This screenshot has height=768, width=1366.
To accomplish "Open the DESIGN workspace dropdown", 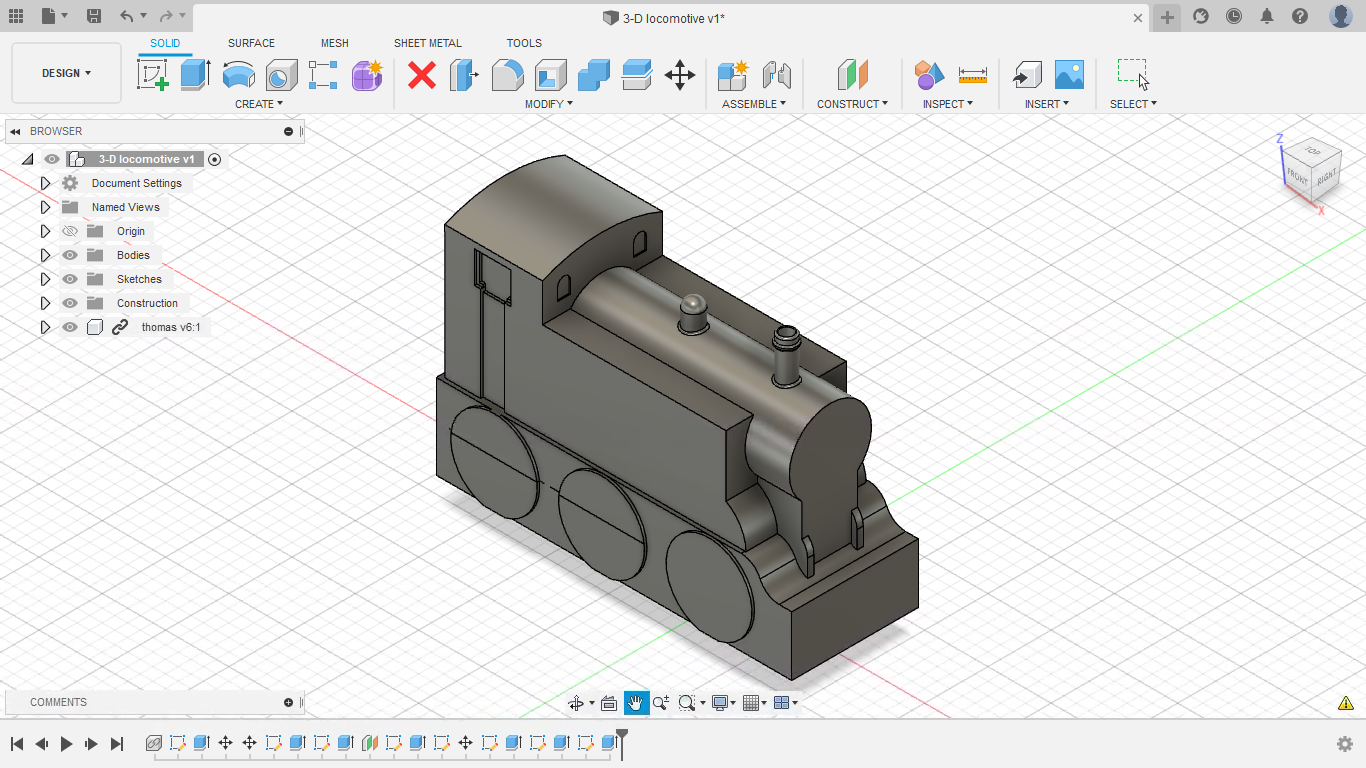I will click(66, 73).
